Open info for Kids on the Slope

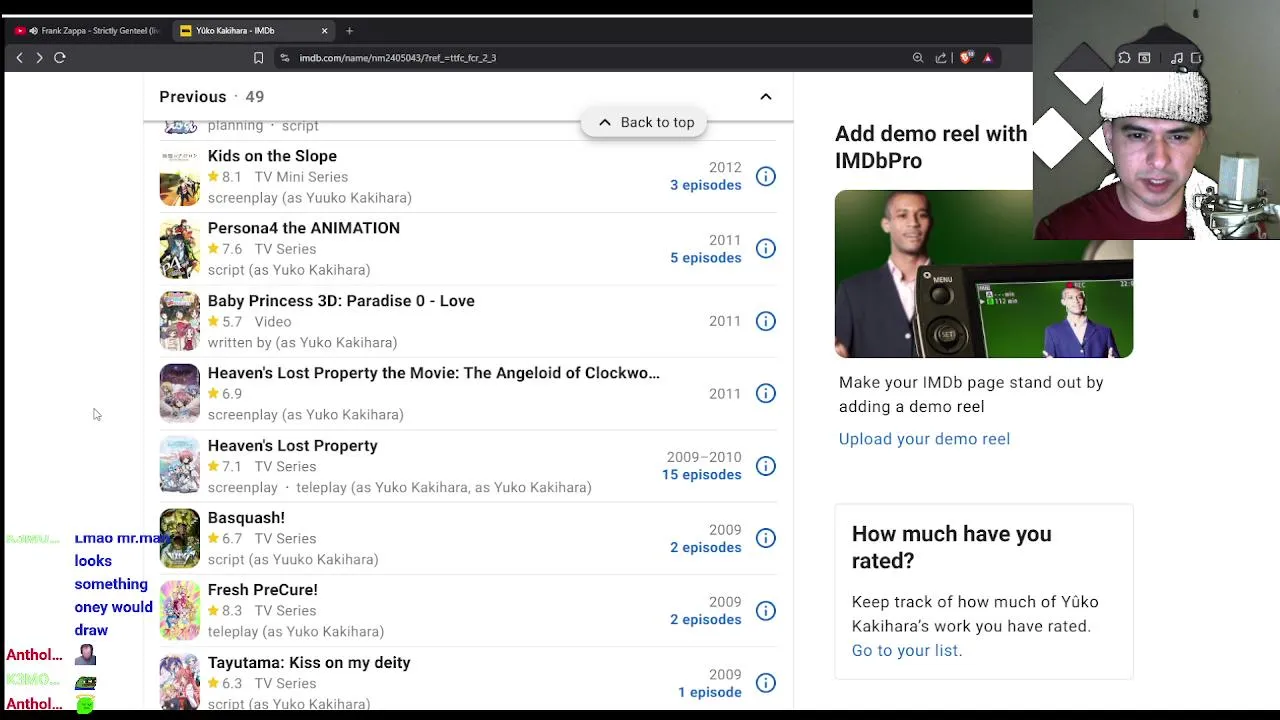(765, 177)
